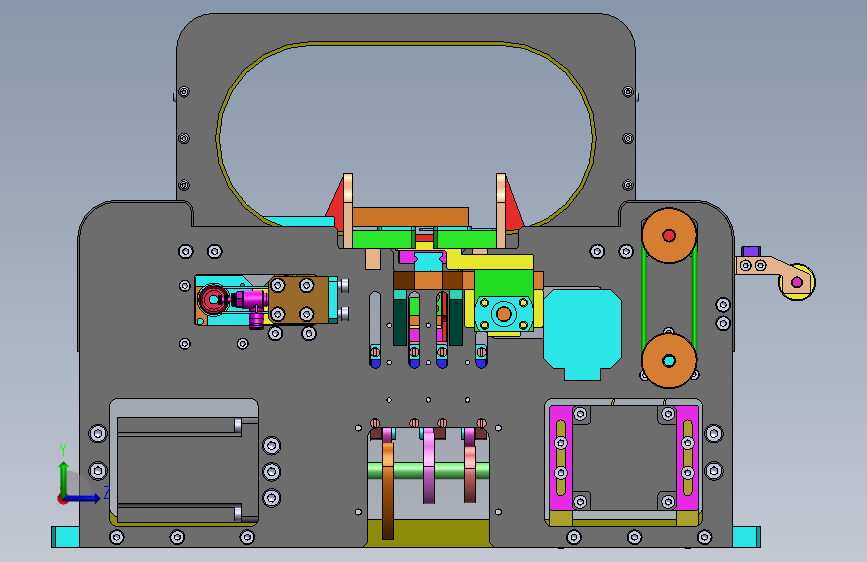Select the left magenta slotted bracket
The width and height of the screenshot is (867, 562).
point(561,457)
